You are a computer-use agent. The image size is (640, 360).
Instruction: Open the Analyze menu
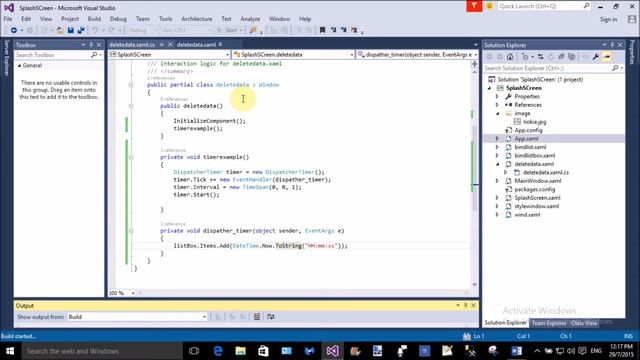(x=250, y=19)
